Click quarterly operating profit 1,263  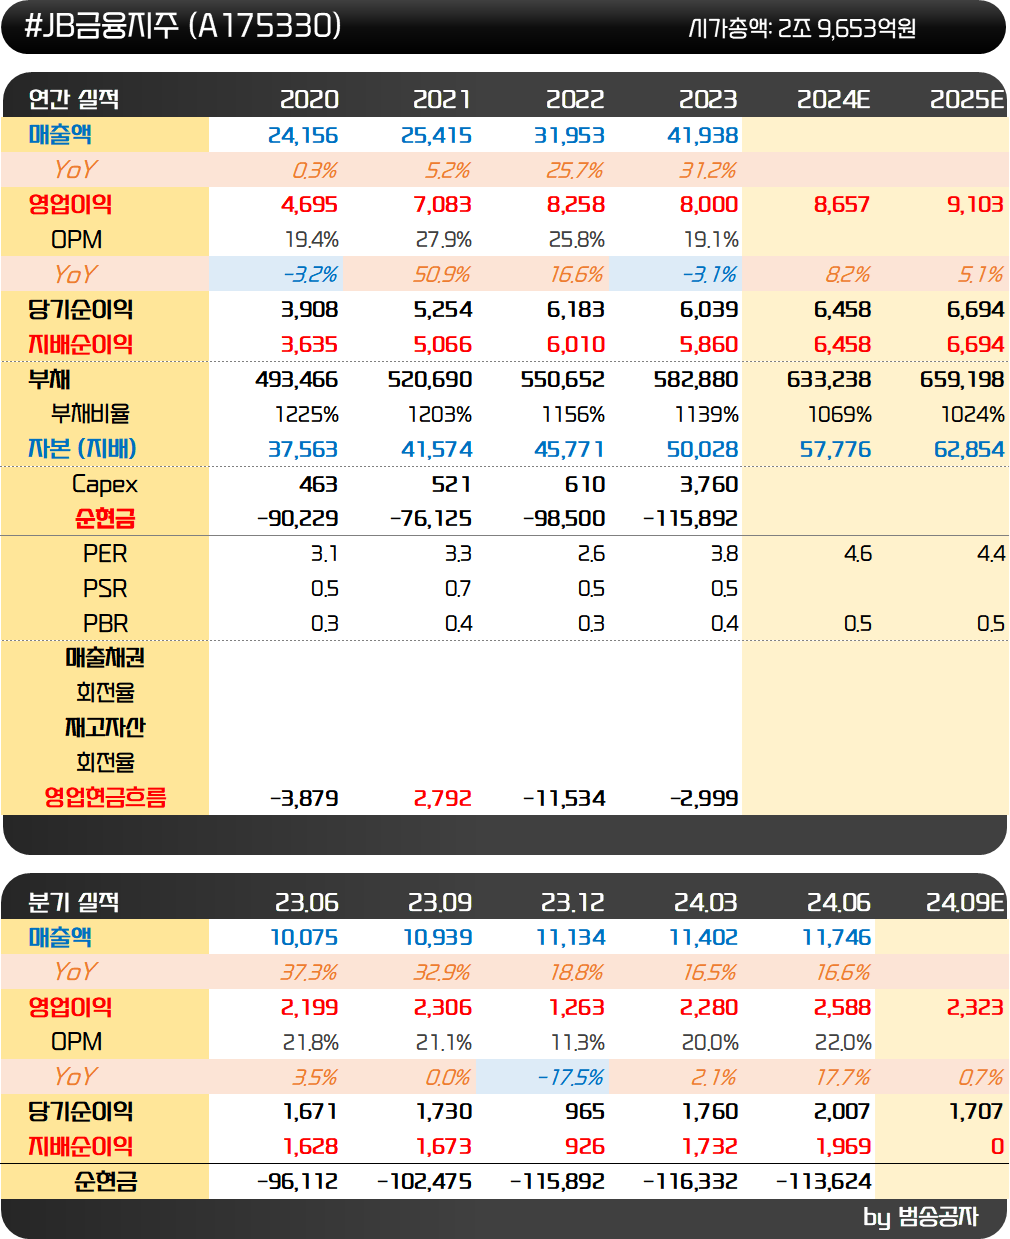coord(576,1007)
